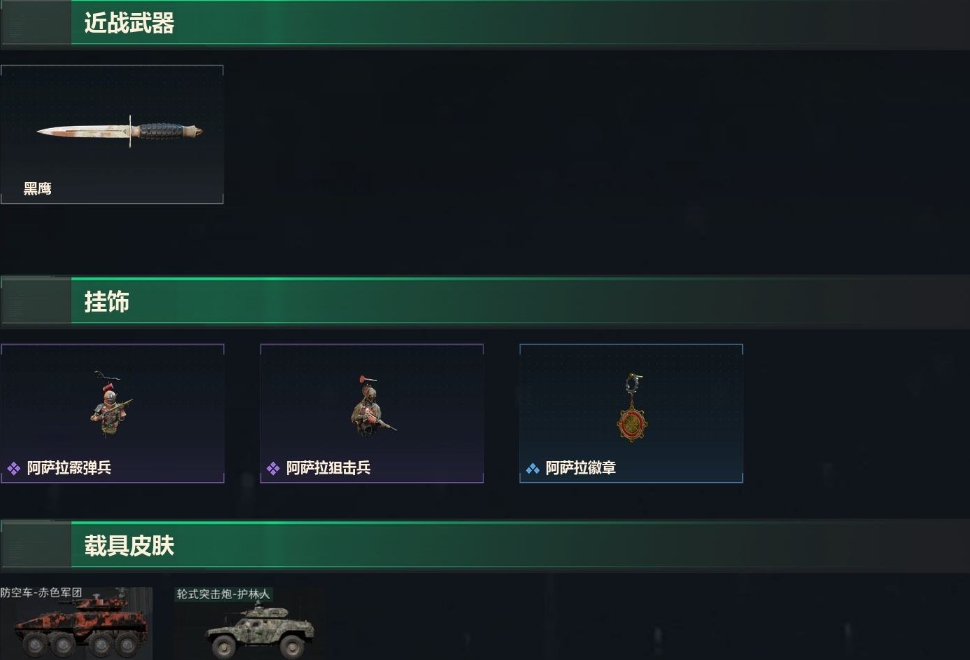Click the 阿萨拉狙击兵 charm figure

372,405
